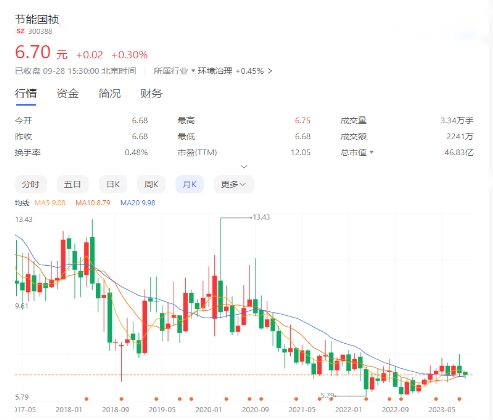Open the 所属行业 dropdown triangle

[193, 71]
